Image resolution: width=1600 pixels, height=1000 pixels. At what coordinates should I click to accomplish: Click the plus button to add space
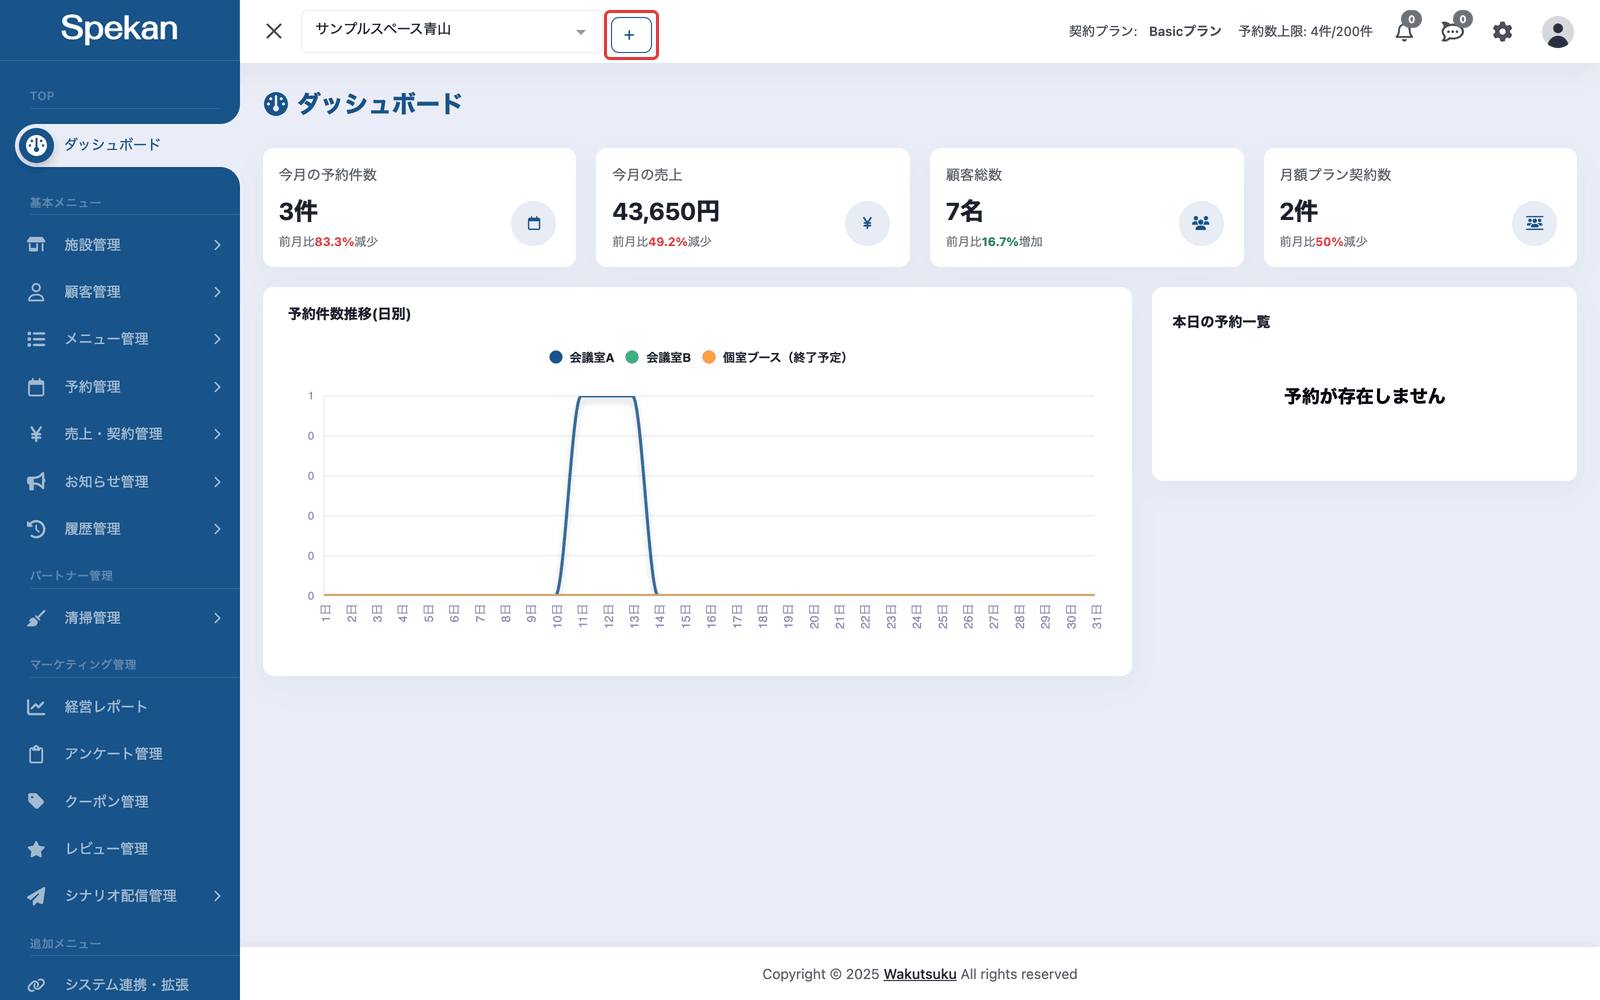pos(631,35)
